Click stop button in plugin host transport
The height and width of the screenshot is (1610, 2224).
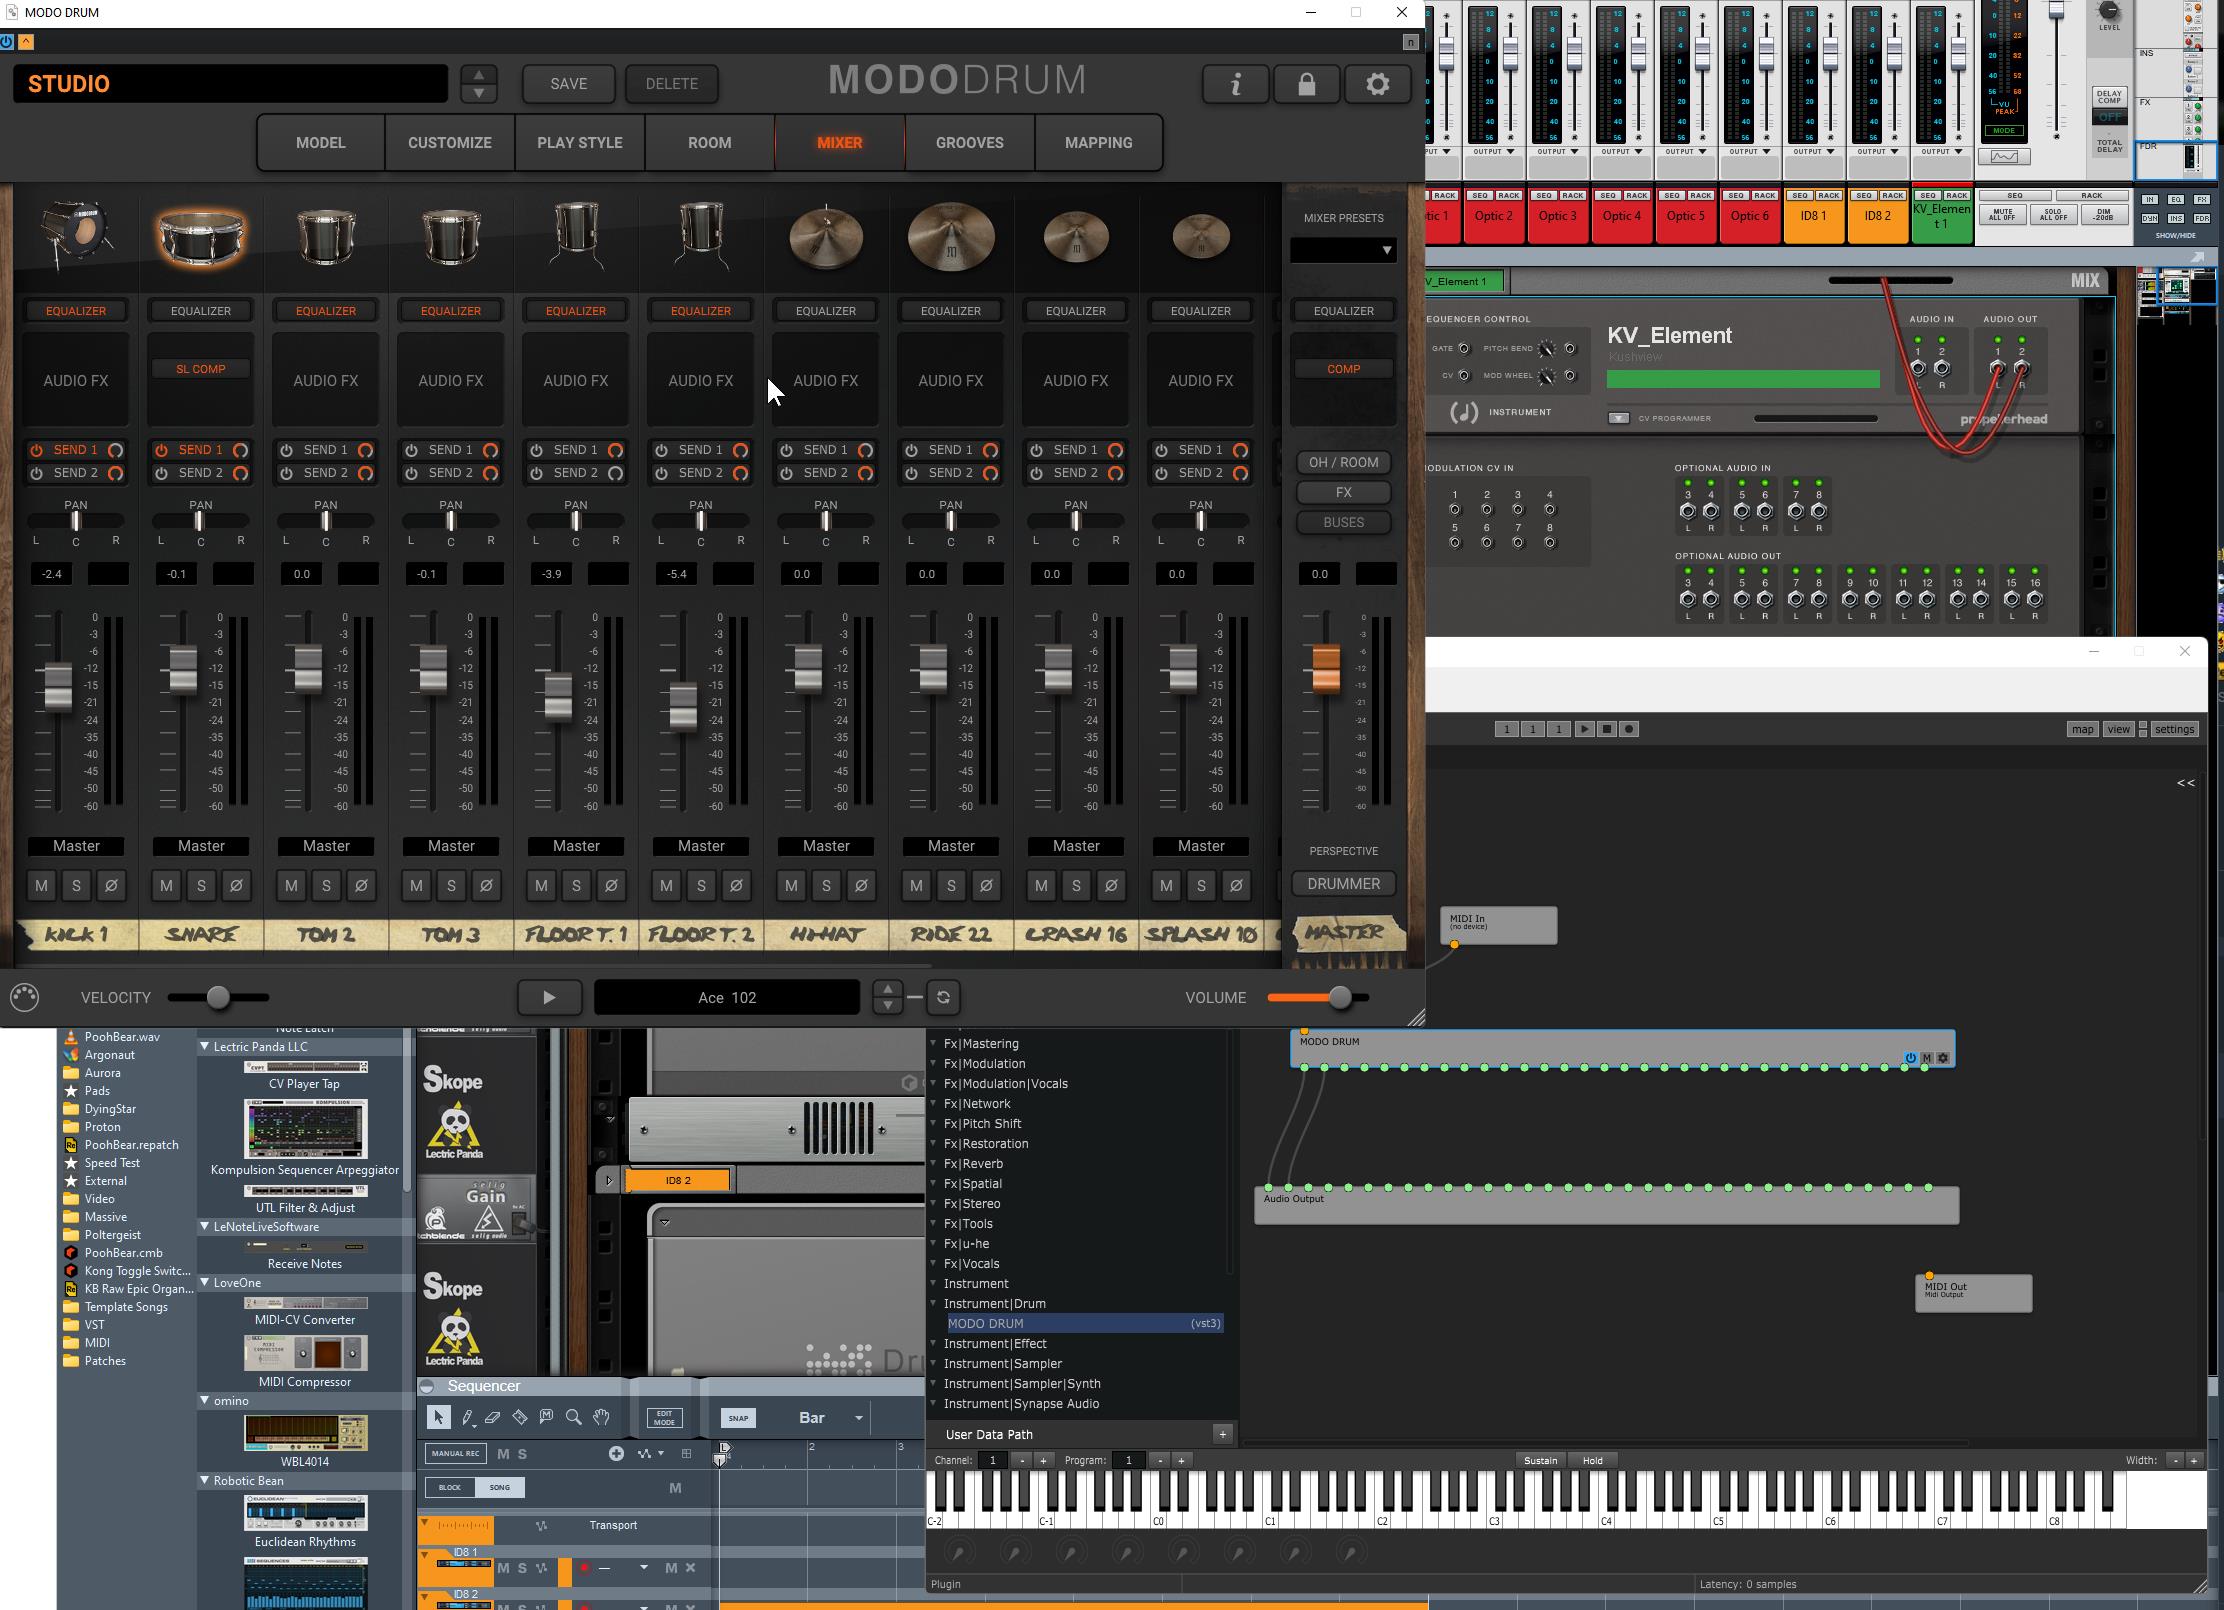point(1607,729)
